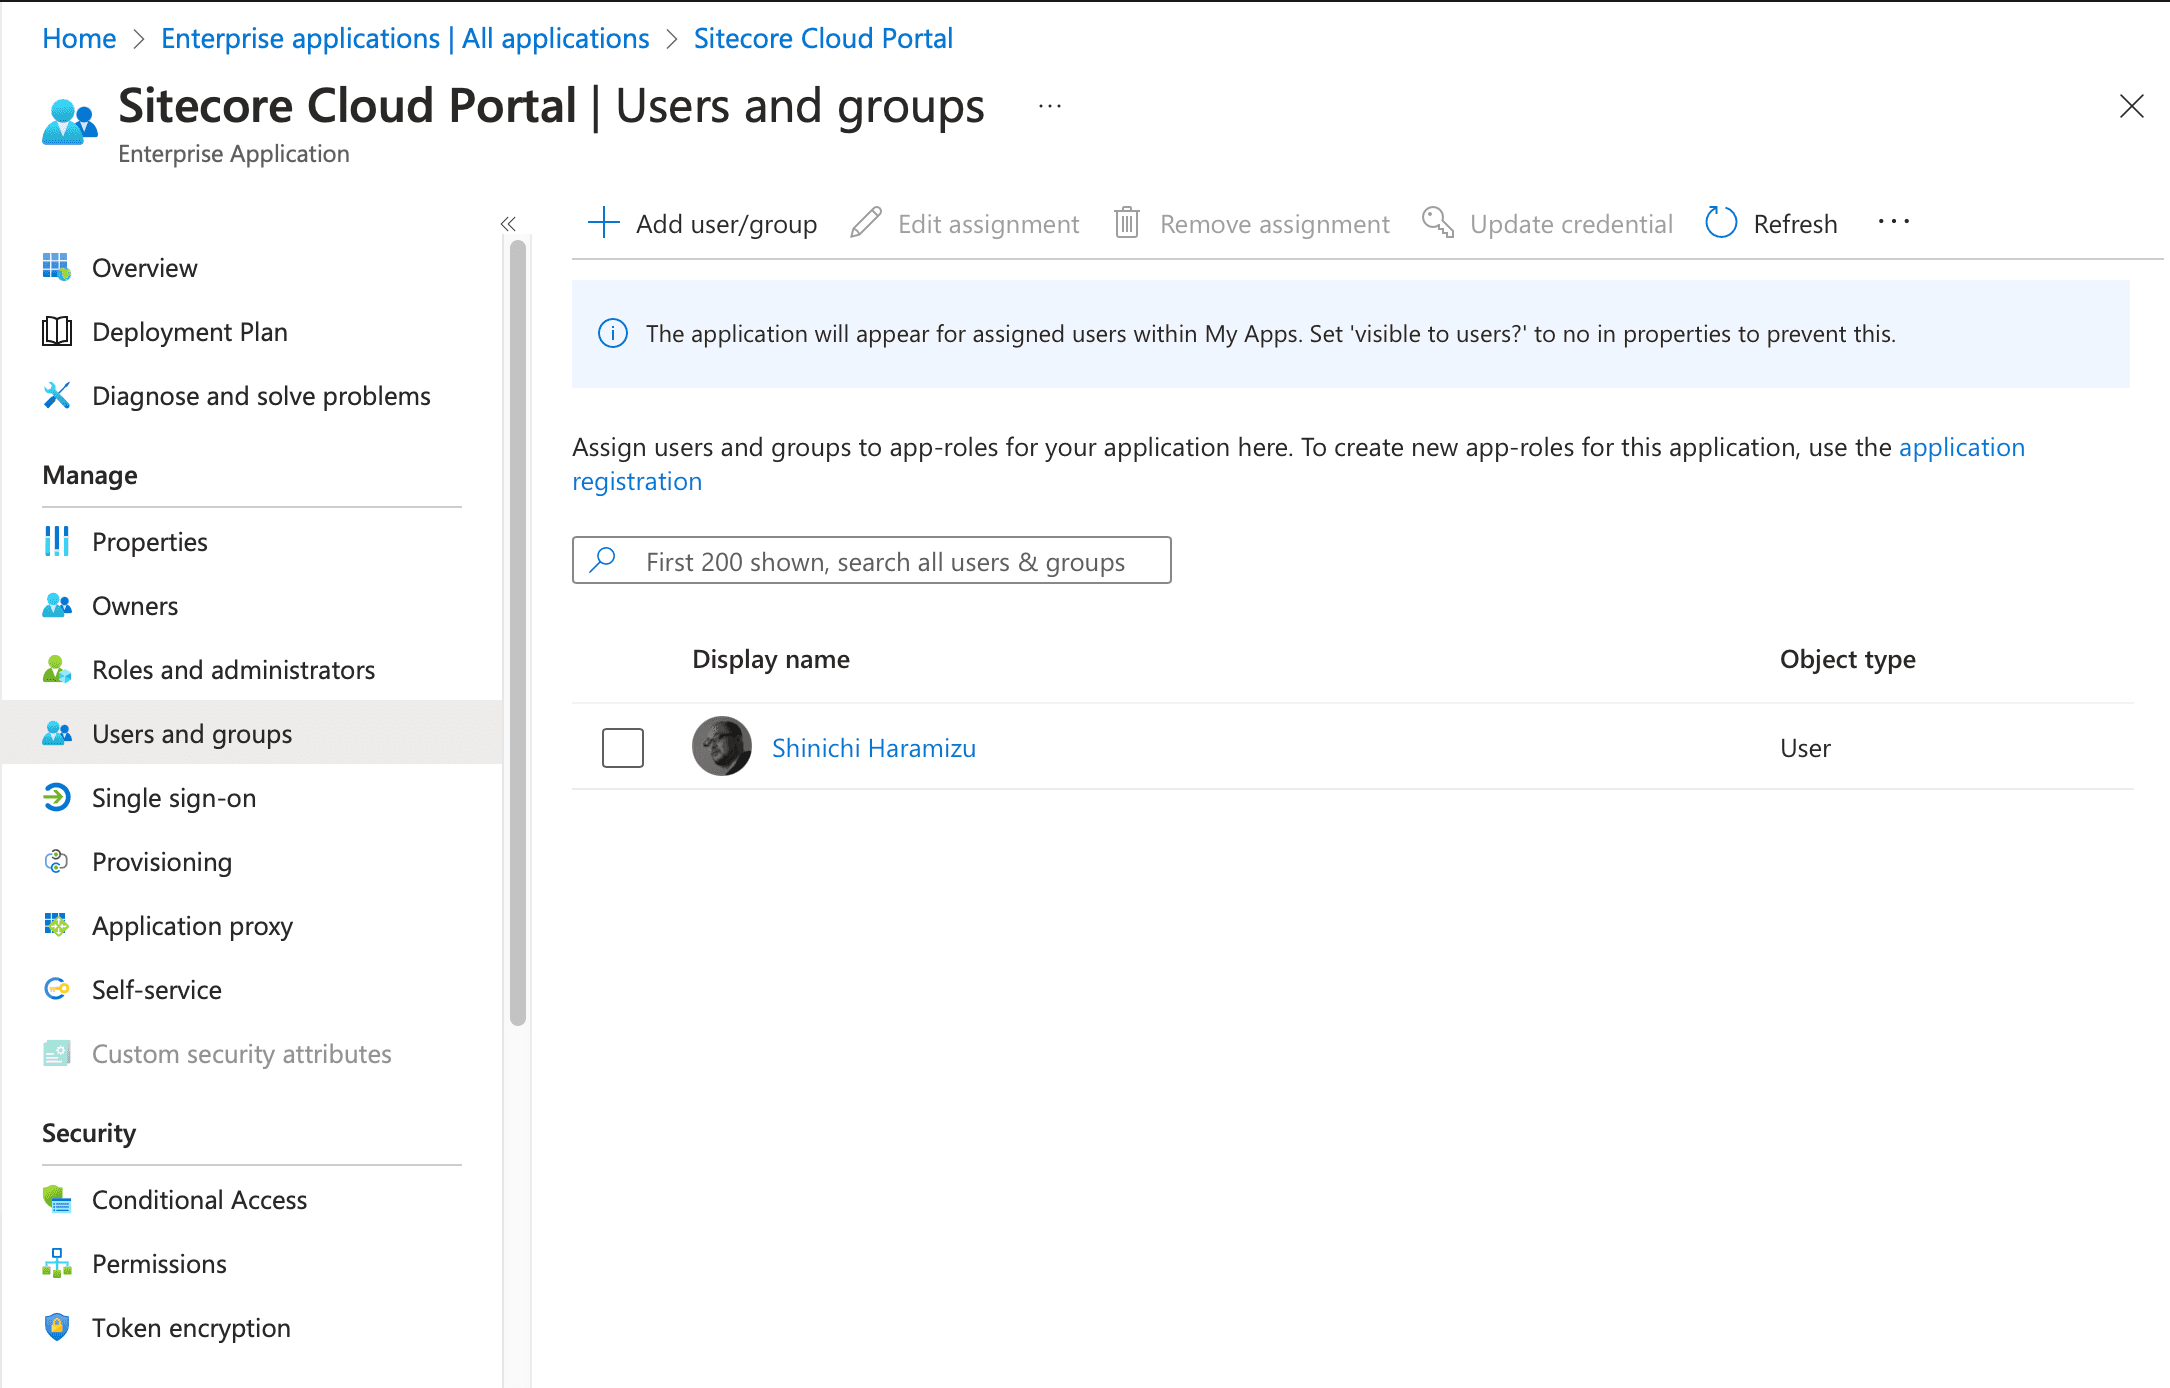
Task: Click the plus icon for Add user/group
Action: 603,223
